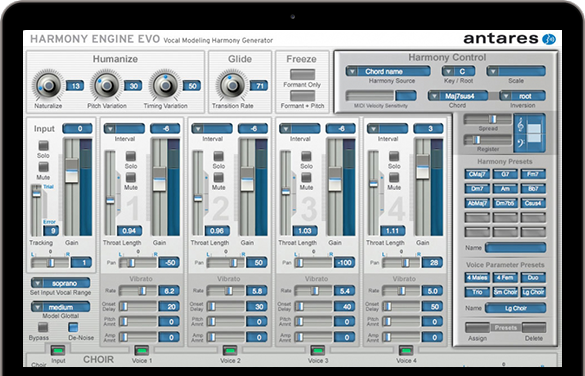Image resolution: width=585 pixels, height=376 pixels.
Task: Click the Delete presets button
Action: click(x=534, y=328)
